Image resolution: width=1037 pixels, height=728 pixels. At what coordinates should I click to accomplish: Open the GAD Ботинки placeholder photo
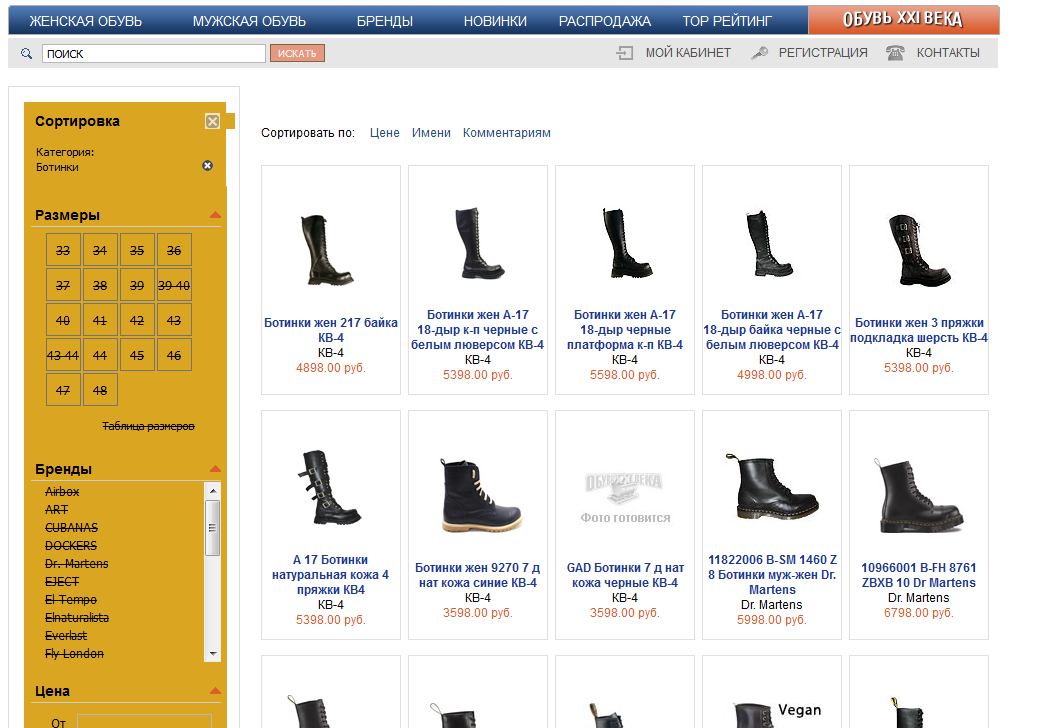tap(625, 495)
